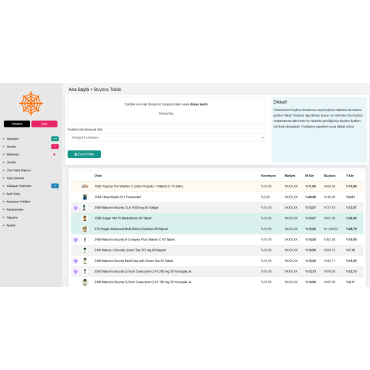Select the Solgar Advanced Multi-Billion Dophilus product name

click(131, 229)
